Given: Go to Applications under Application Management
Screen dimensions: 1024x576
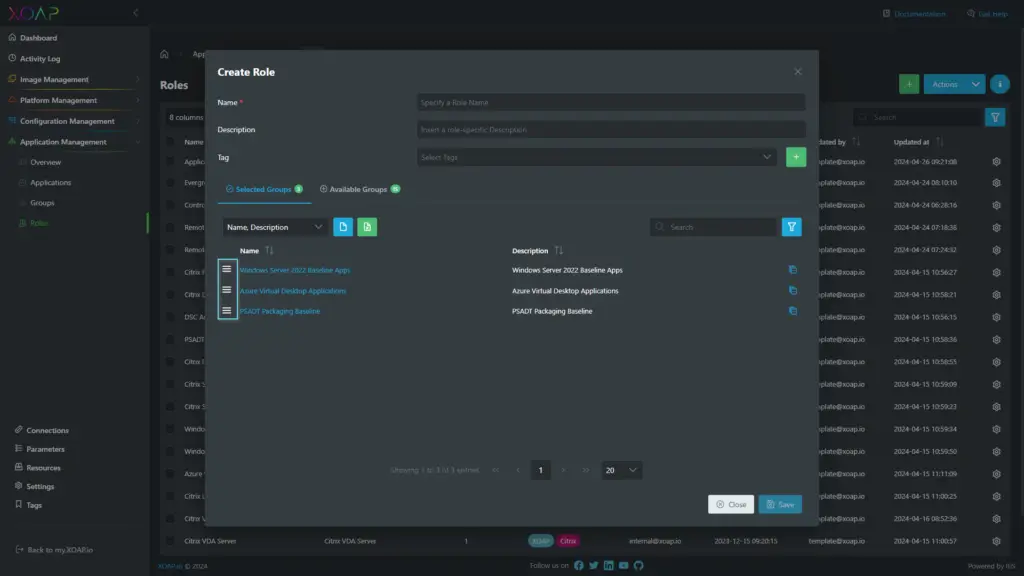Looking at the screenshot, I should 50,183.
